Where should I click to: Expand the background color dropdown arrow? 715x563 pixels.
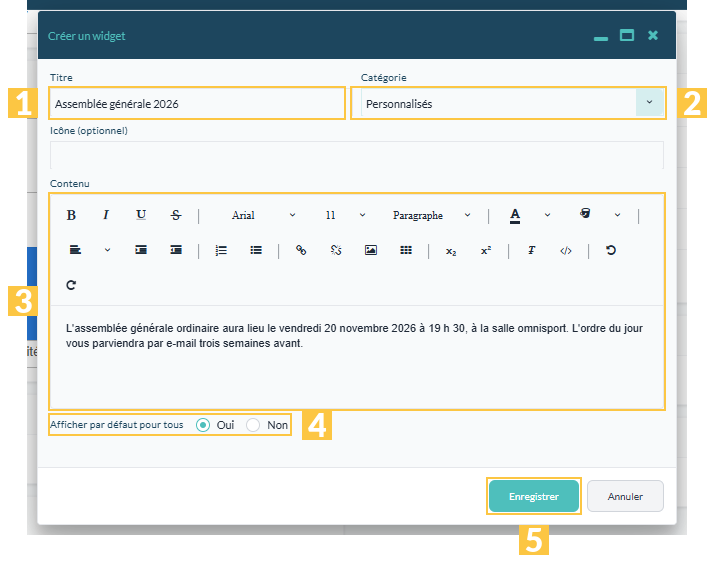[617, 215]
